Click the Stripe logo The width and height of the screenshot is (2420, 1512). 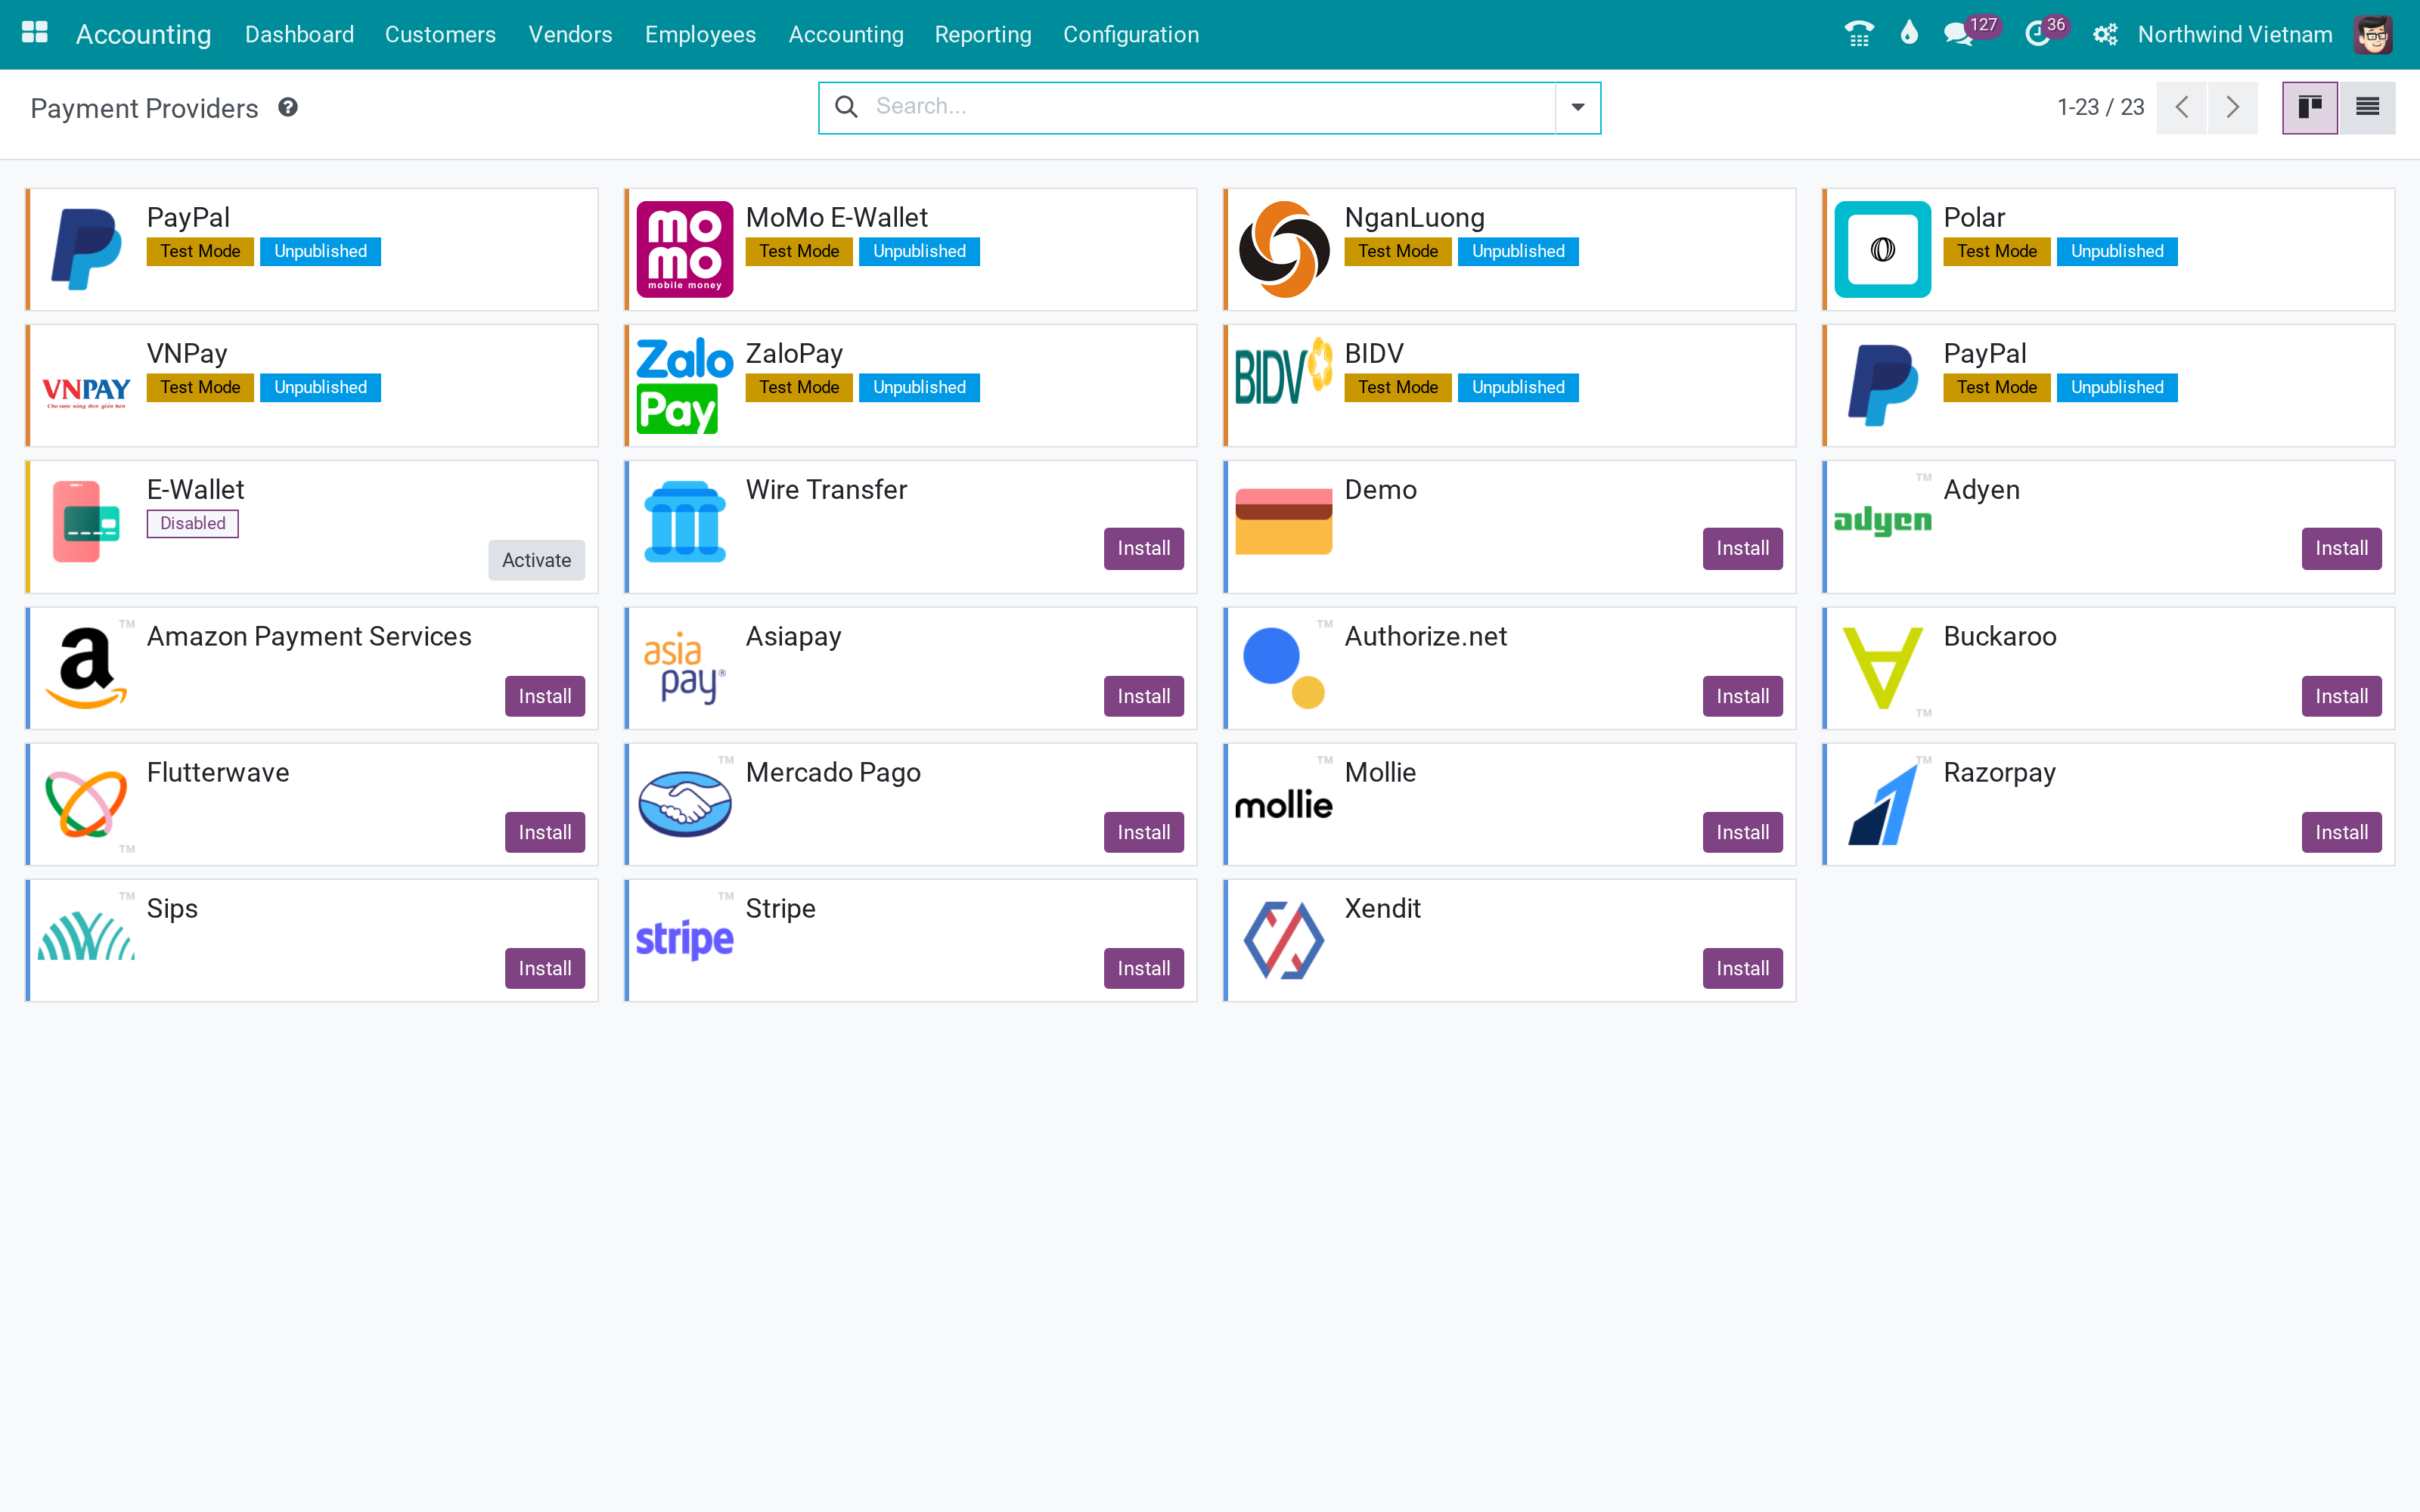pos(685,940)
